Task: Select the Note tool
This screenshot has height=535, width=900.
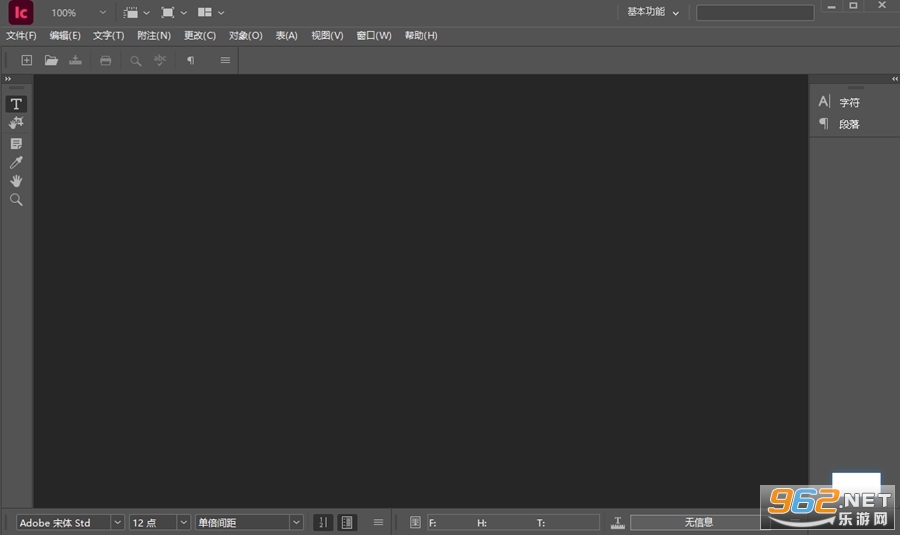Action: point(16,144)
